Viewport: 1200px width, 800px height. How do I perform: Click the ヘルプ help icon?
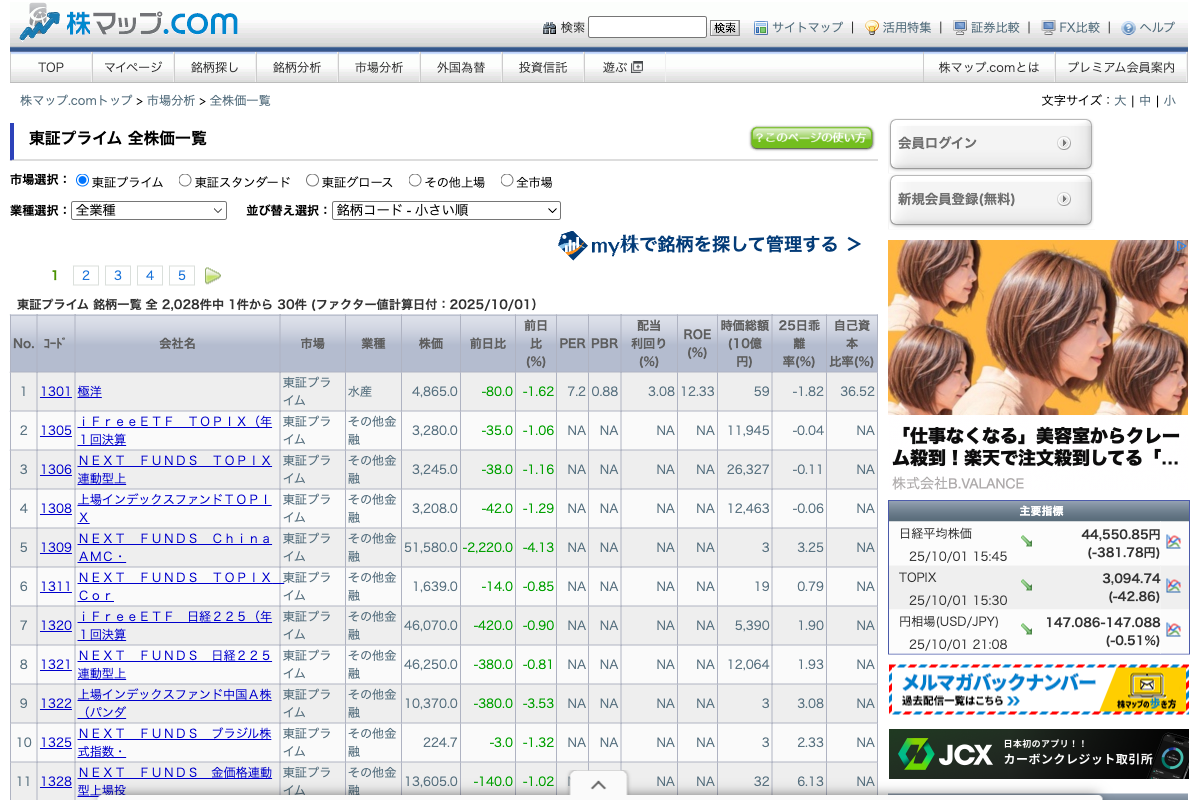coord(1129,28)
